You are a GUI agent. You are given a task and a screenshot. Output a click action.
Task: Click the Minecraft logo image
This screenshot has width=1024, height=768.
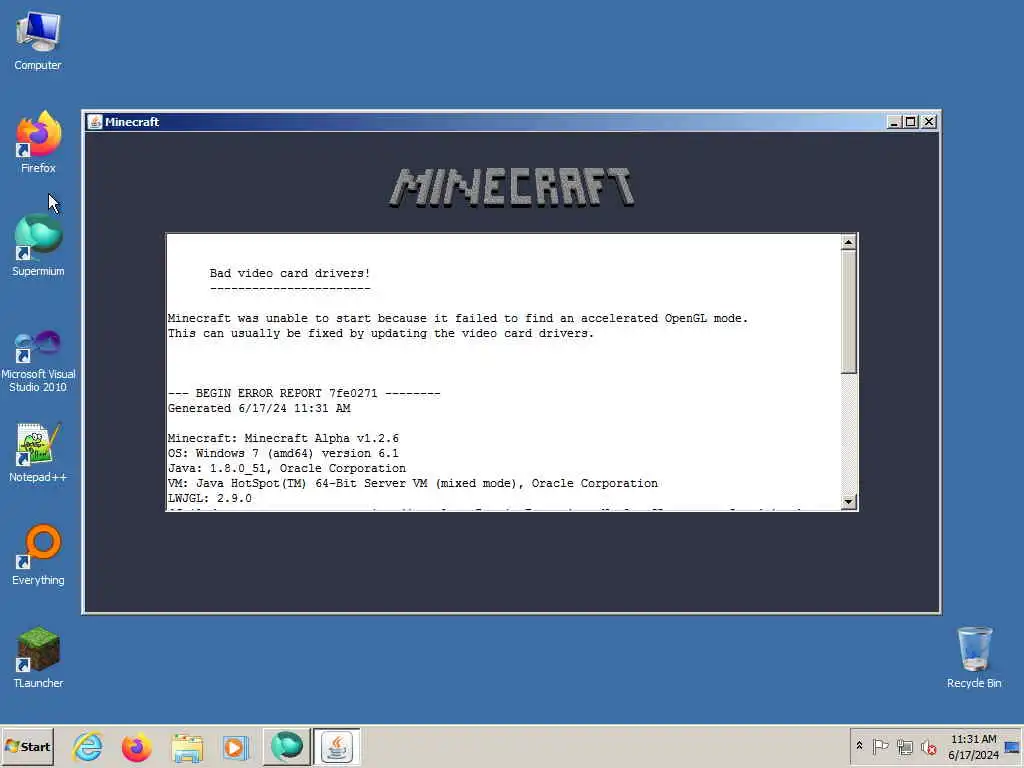pyautogui.click(x=512, y=187)
